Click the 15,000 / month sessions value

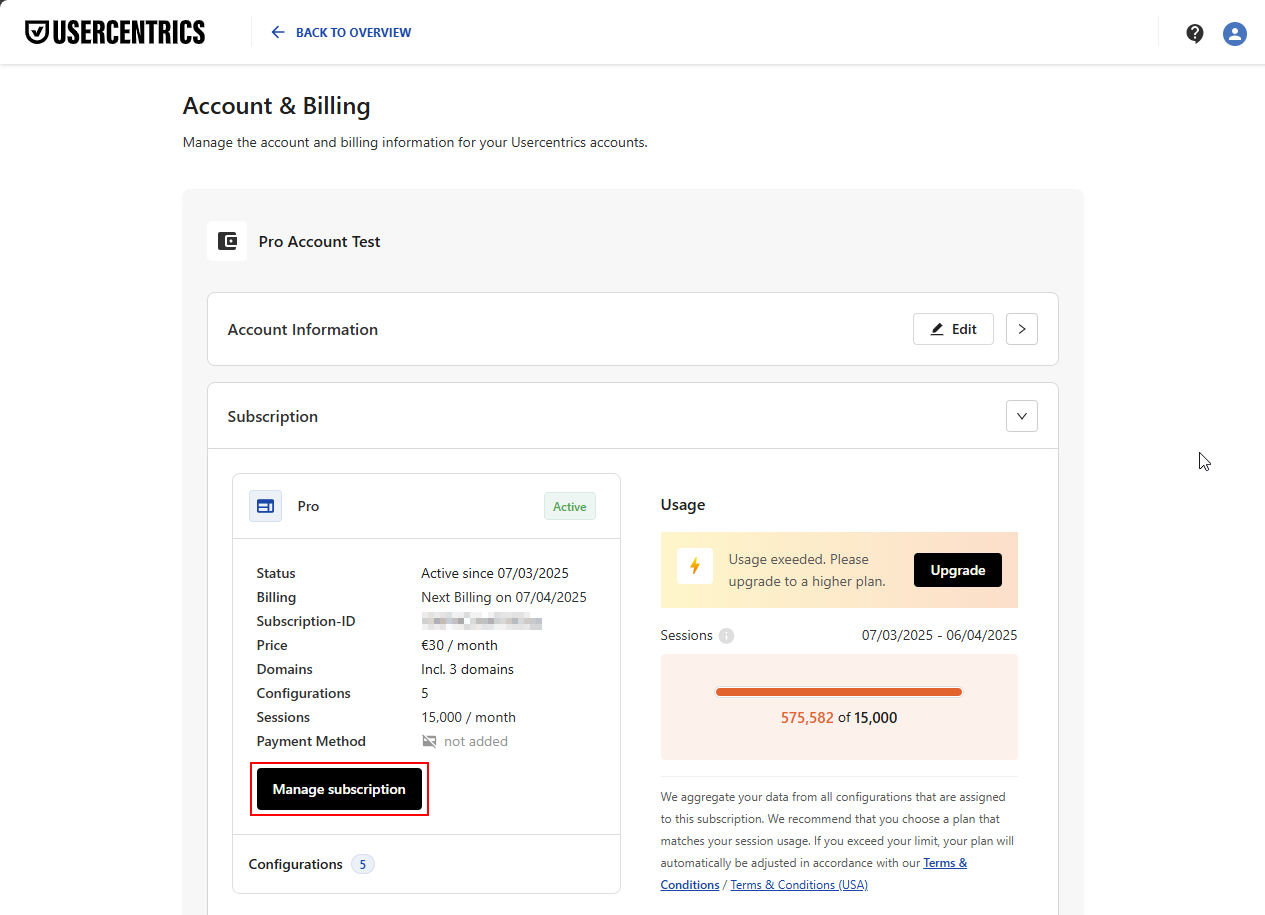pyautogui.click(x=468, y=717)
